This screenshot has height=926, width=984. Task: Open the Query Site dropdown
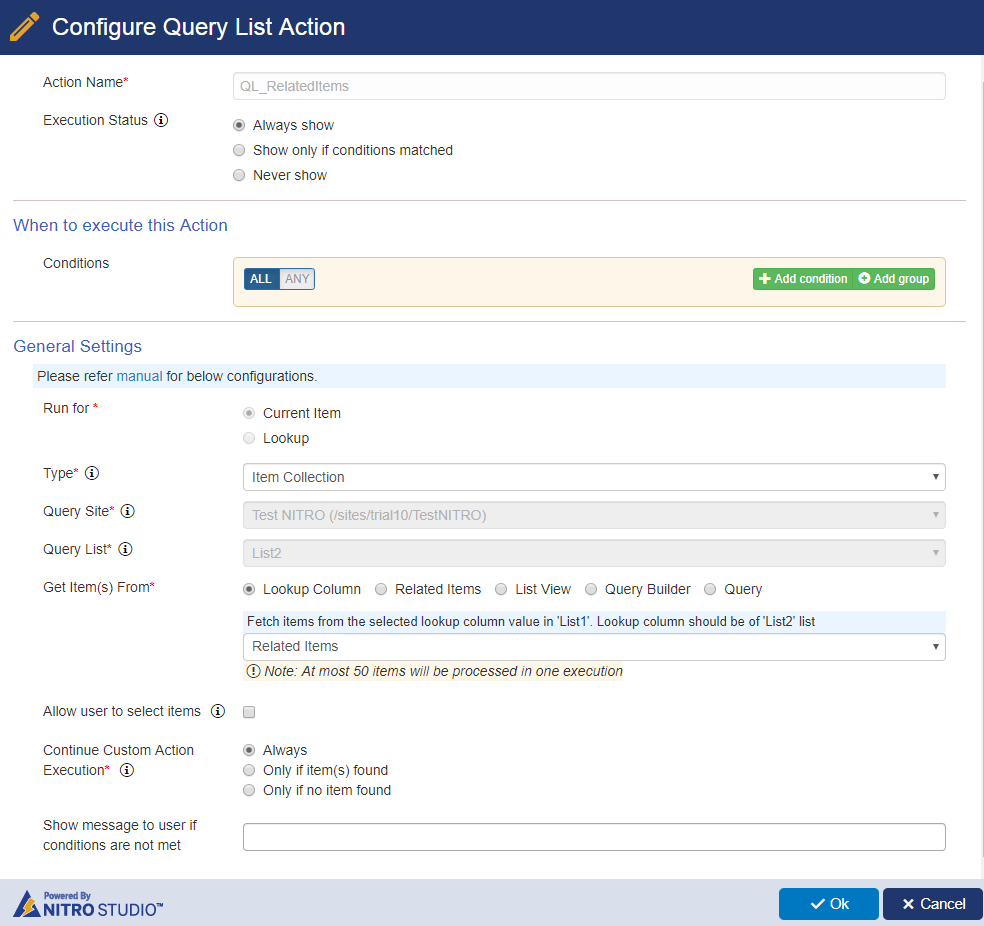coord(594,515)
